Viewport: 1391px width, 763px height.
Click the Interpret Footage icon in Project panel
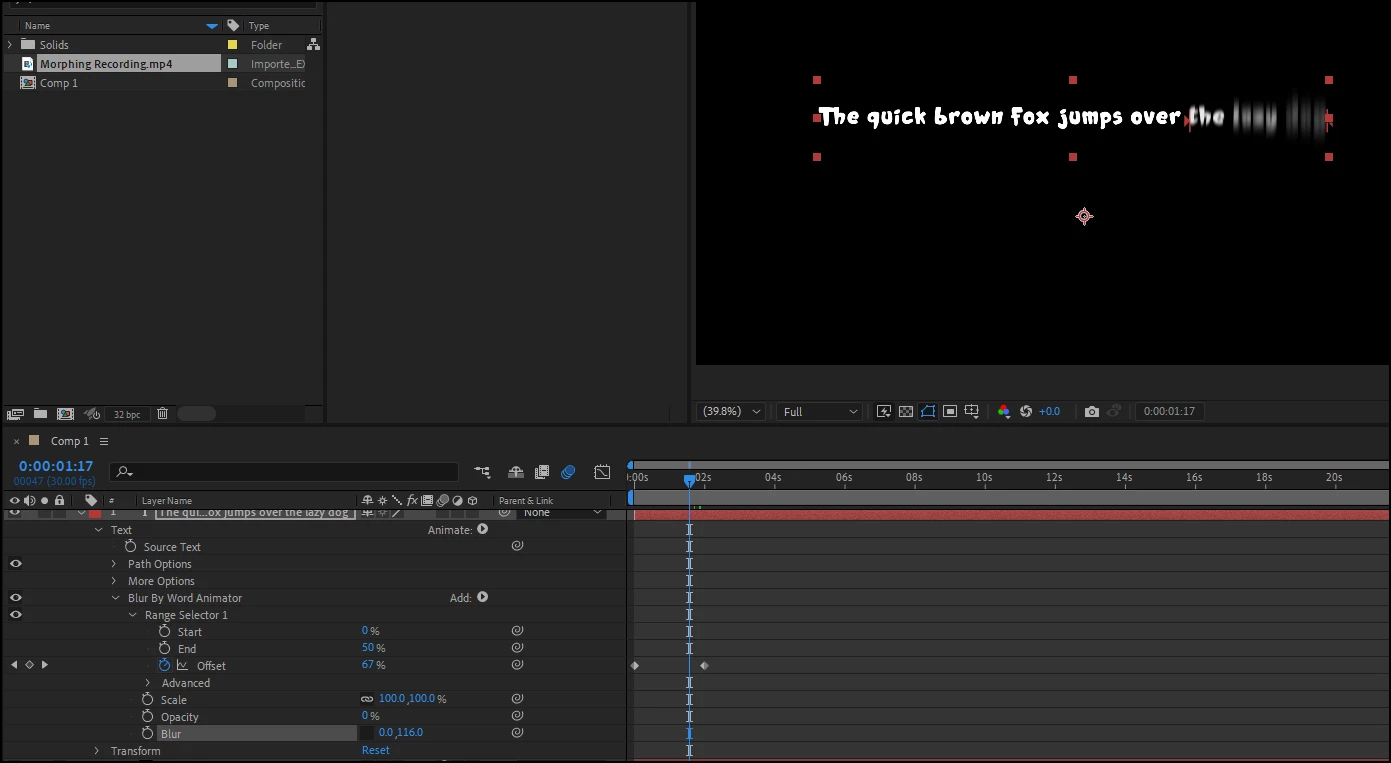[x=15, y=414]
